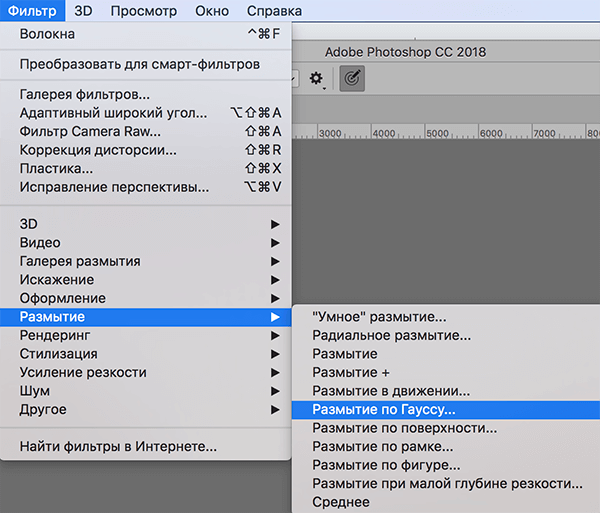
Task: Click the Adobe Photoshop CC 2018 title bar
Action: (405, 52)
